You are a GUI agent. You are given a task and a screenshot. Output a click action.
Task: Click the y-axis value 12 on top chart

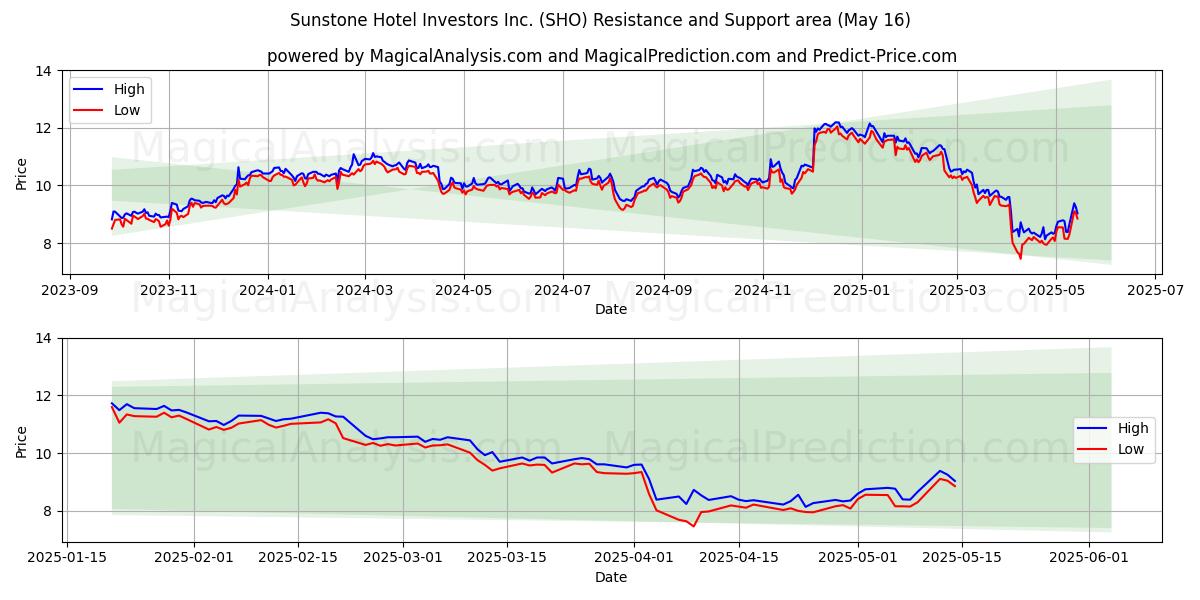click(43, 128)
